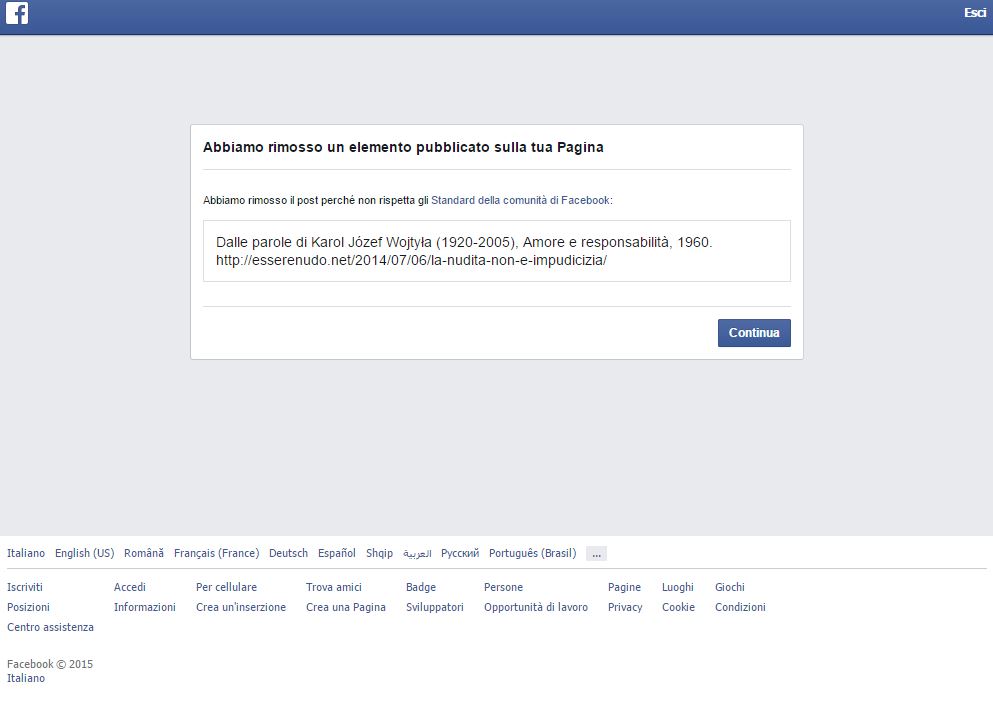Open the Crea una Pagina footer link

346,607
